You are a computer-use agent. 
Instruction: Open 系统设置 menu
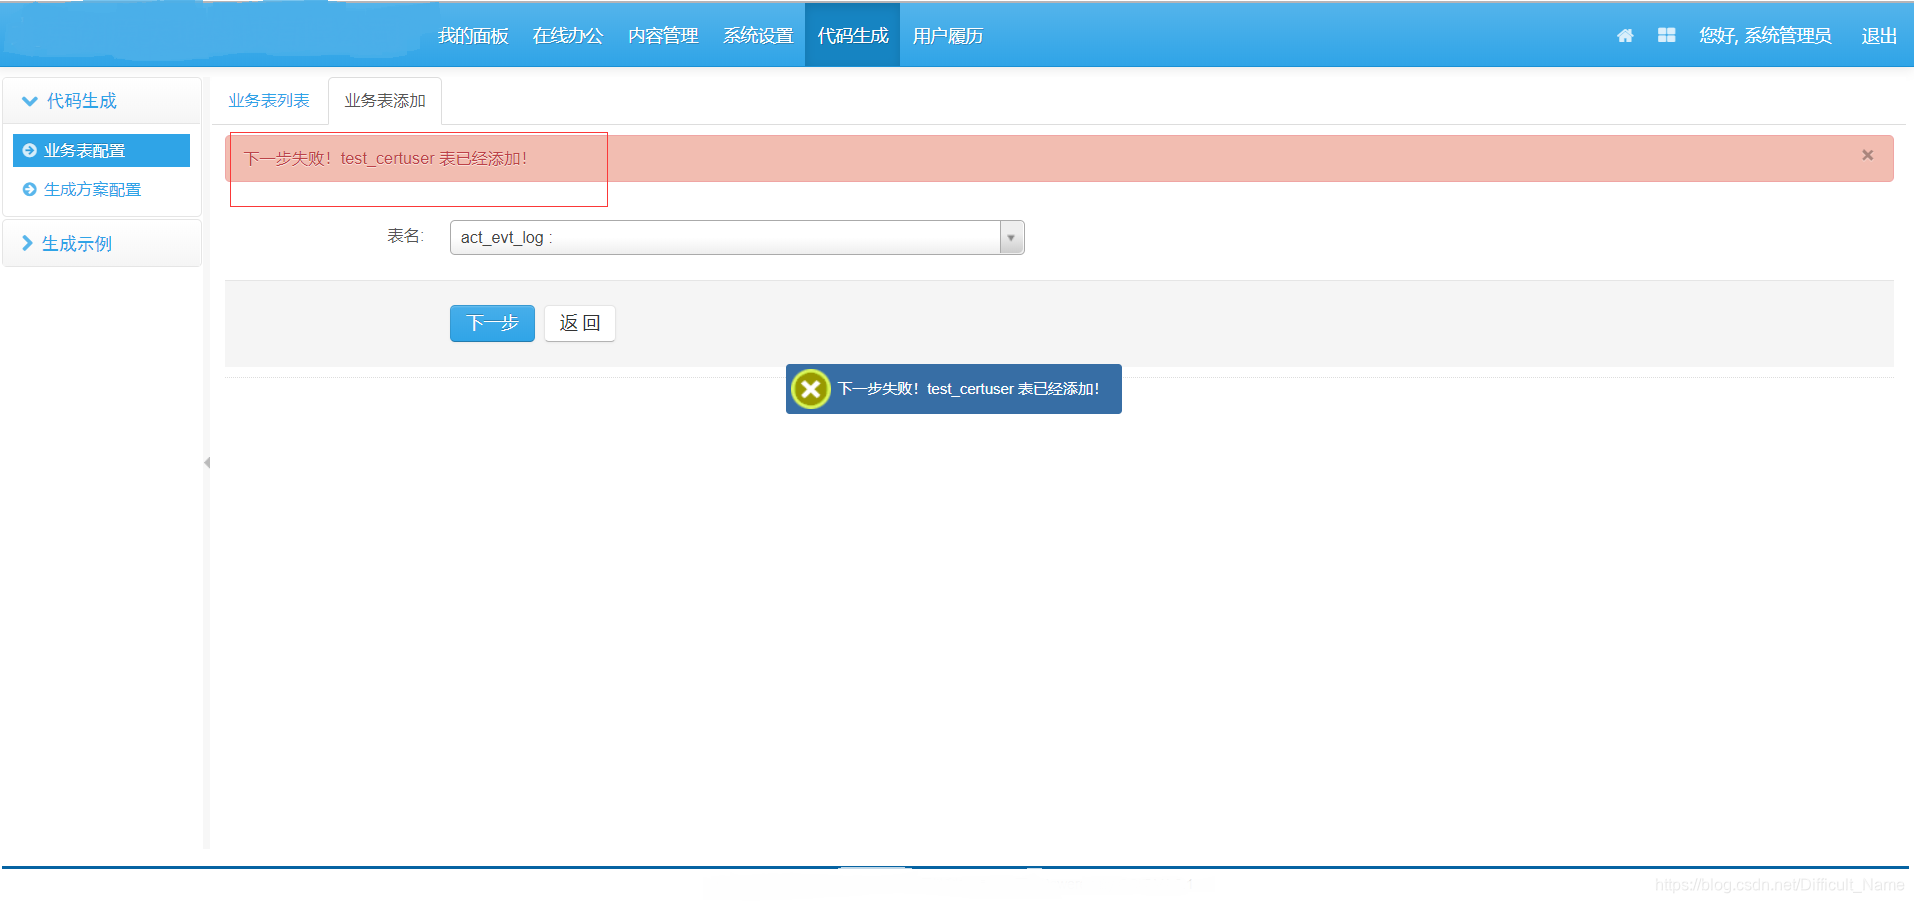[758, 36]
